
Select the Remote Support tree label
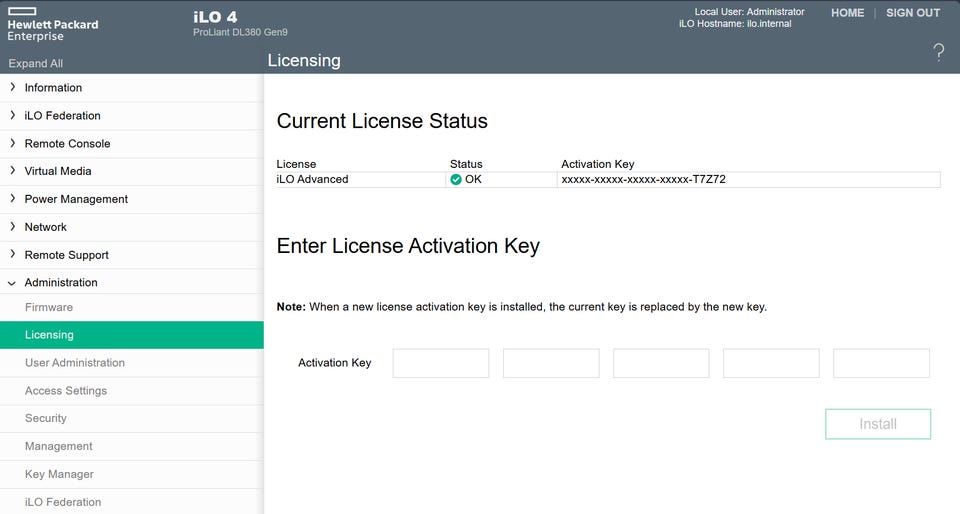pyautogui.click(x=66, y=255)
